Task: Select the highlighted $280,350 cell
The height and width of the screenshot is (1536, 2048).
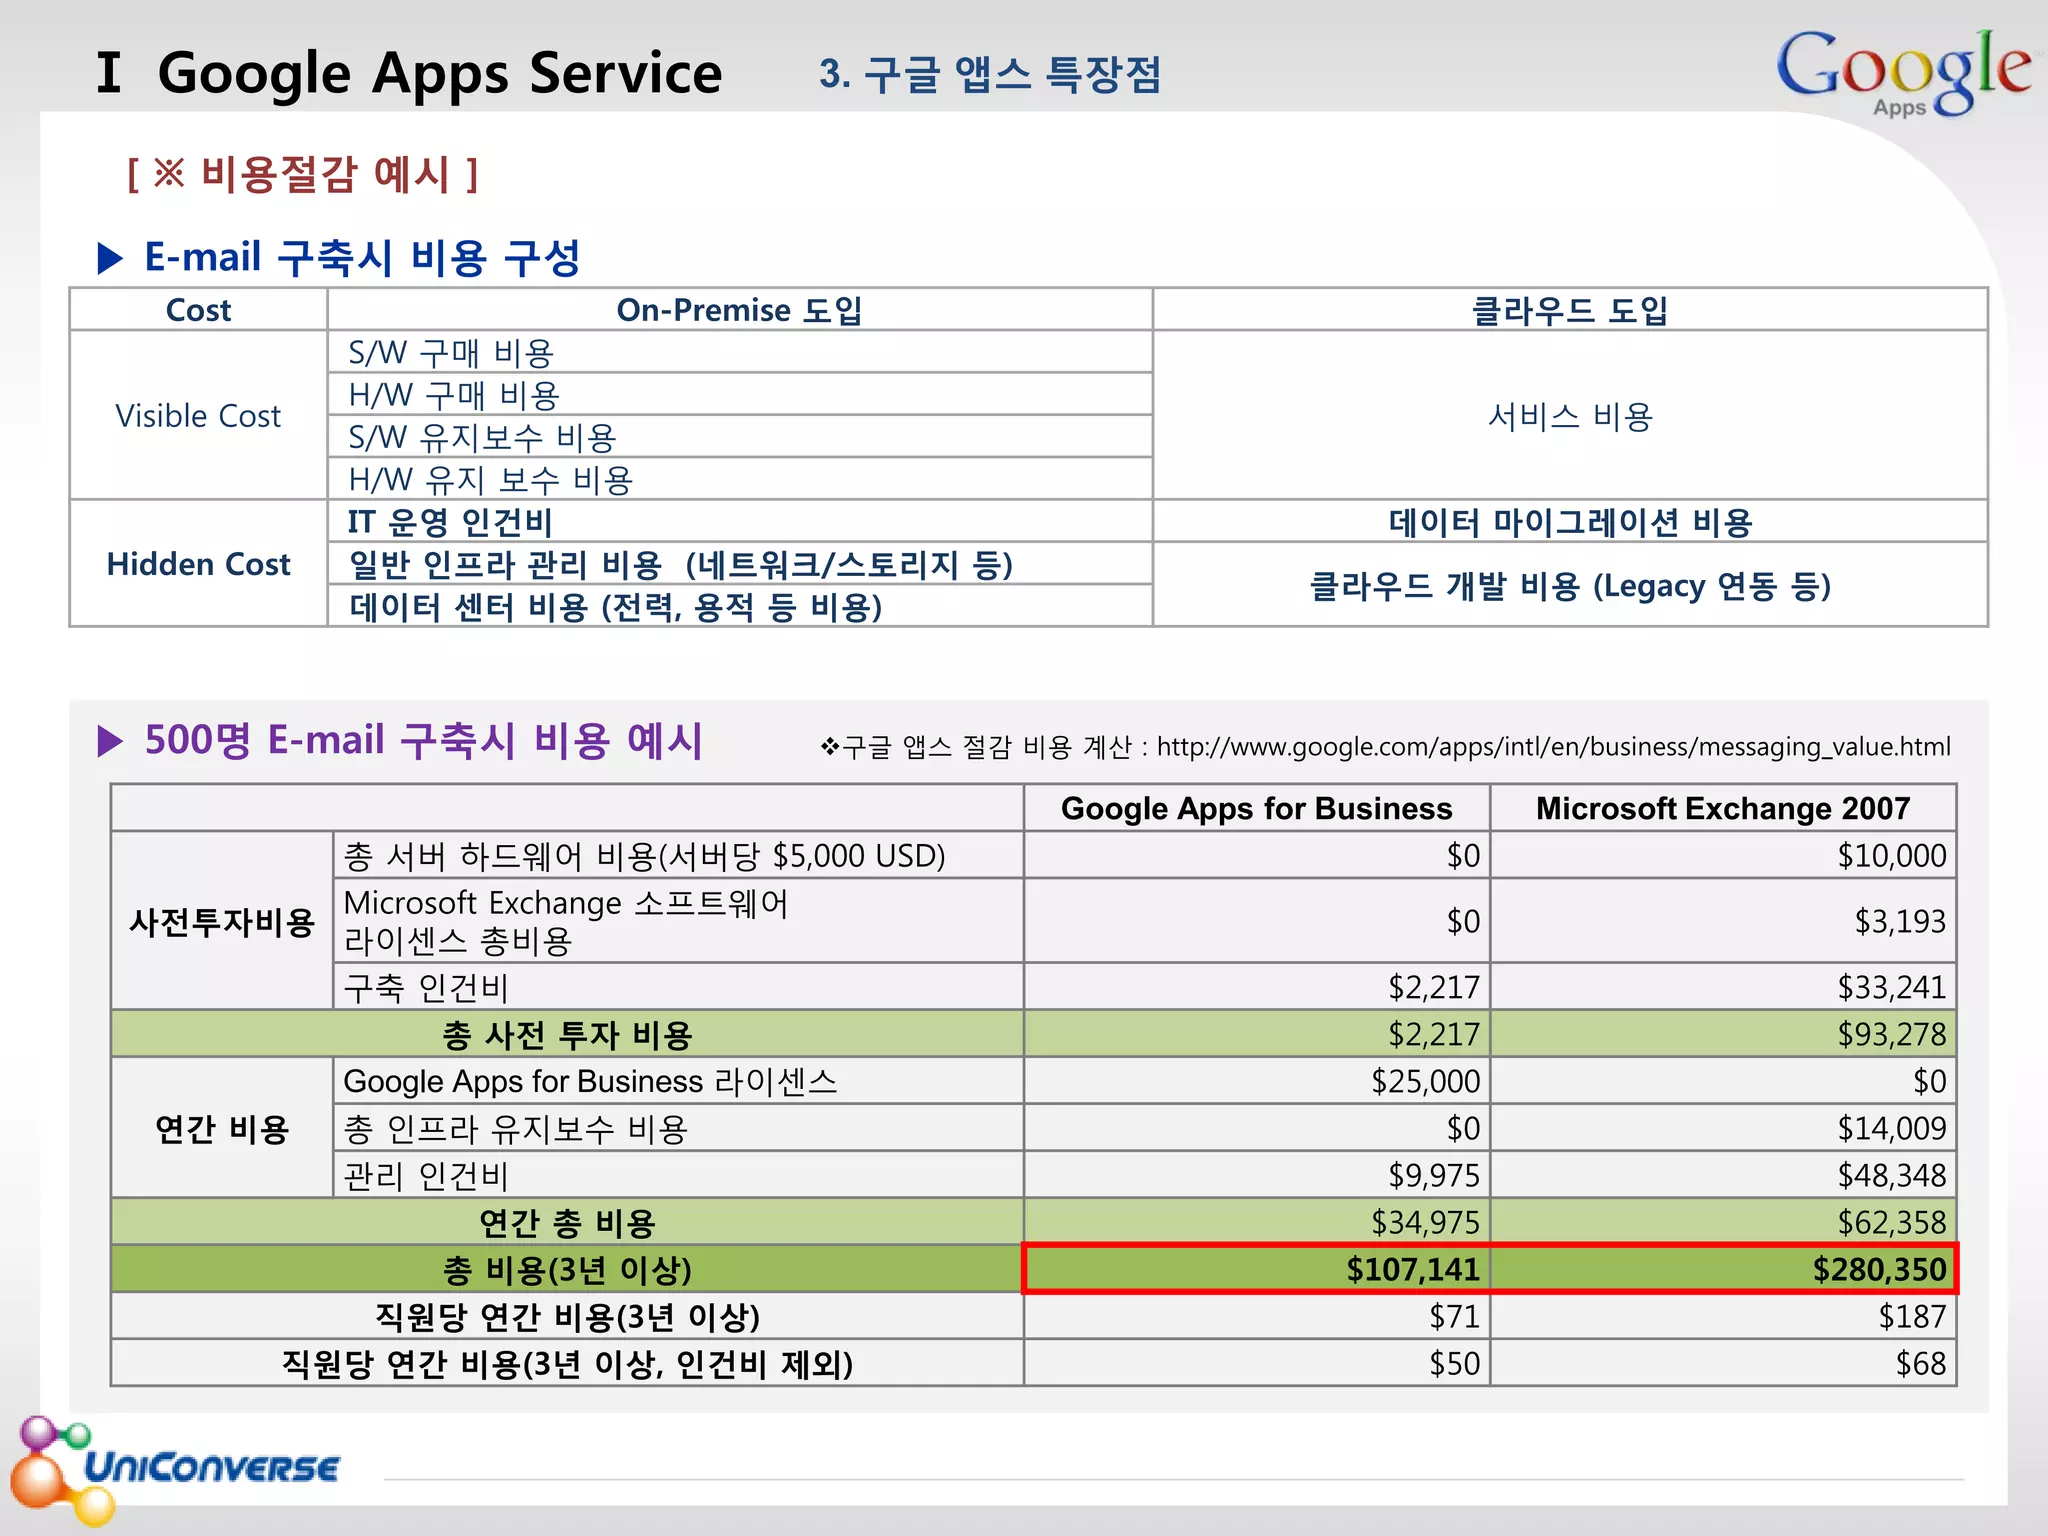Action: [x=1723, y=1269]
